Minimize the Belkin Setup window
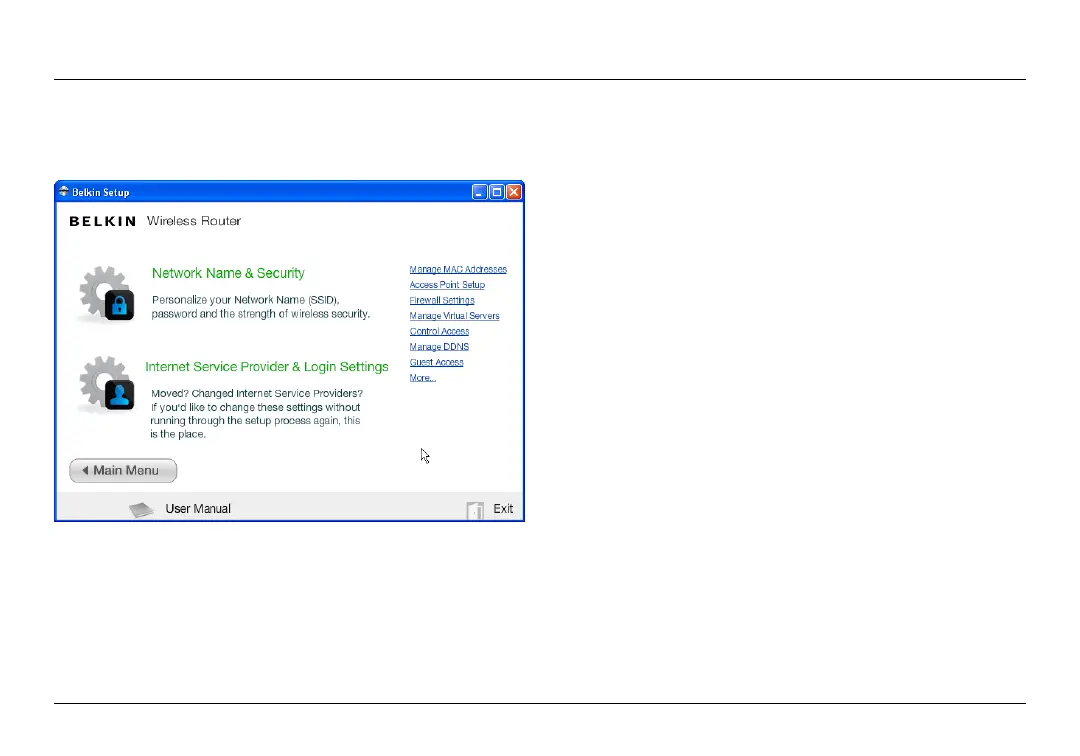Viewport: 1080px width, 756px height. pos(479,192)
